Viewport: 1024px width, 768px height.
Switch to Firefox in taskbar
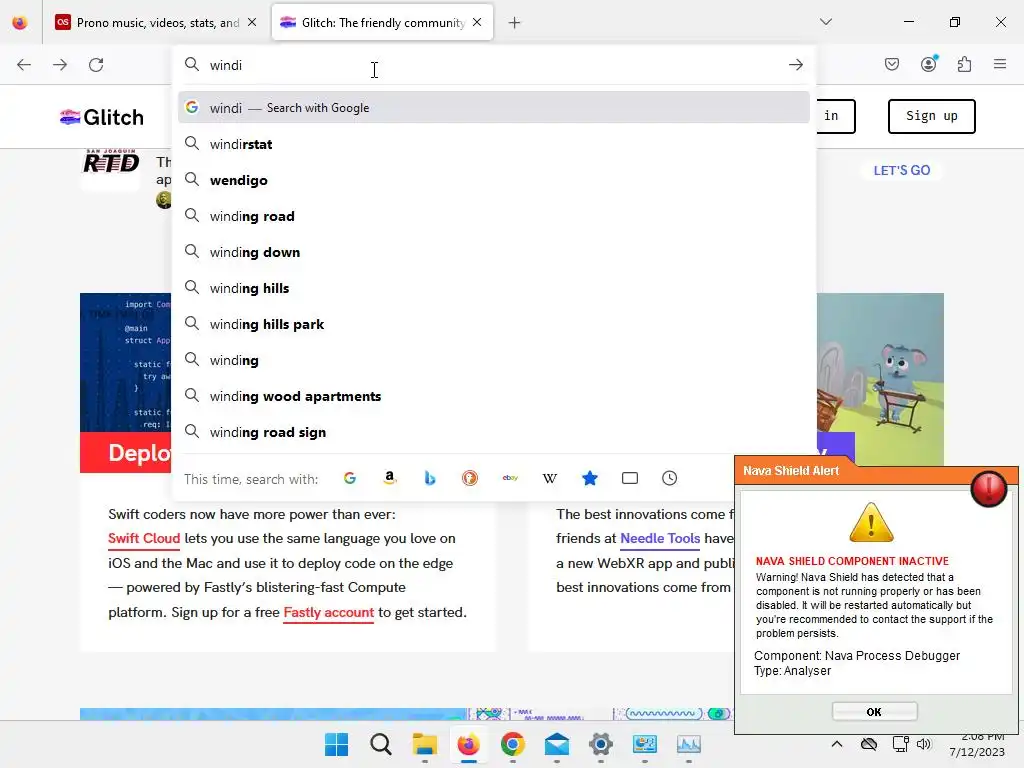tap(468, 744)
